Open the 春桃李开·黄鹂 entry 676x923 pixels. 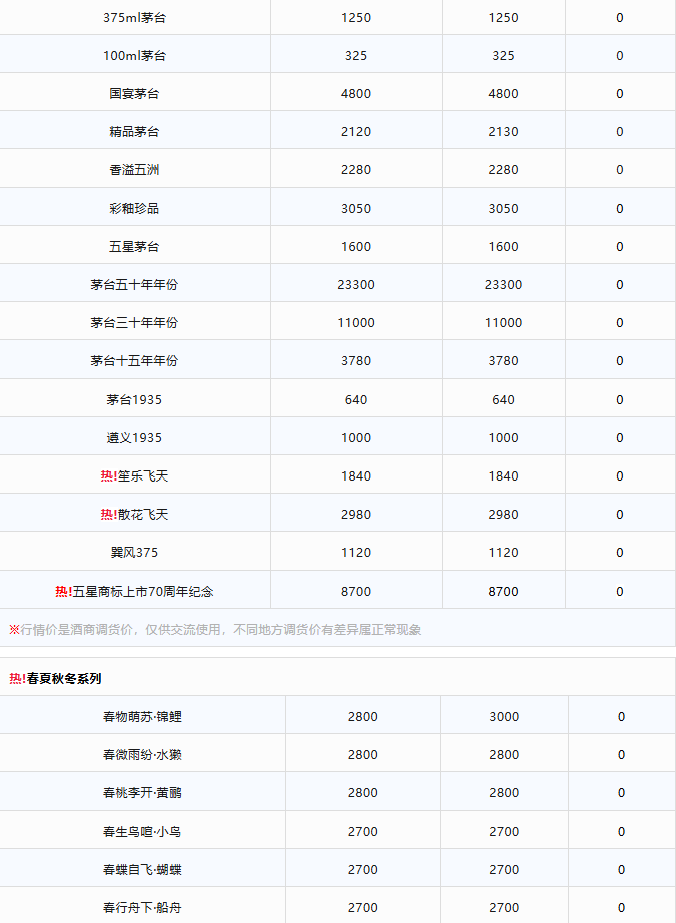[142, 793]
